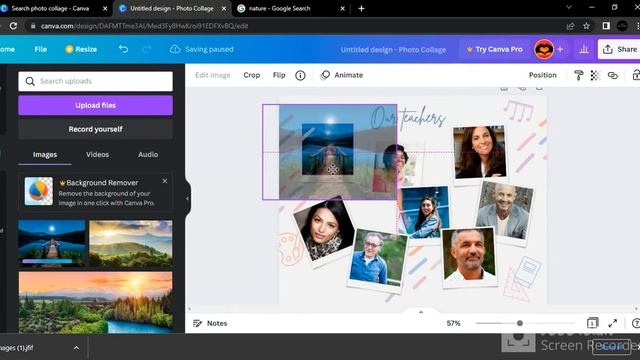The height and width of the screenshot is (360, 640).
Task: Click the Record yourself button
Action: [x=96, y=129]
